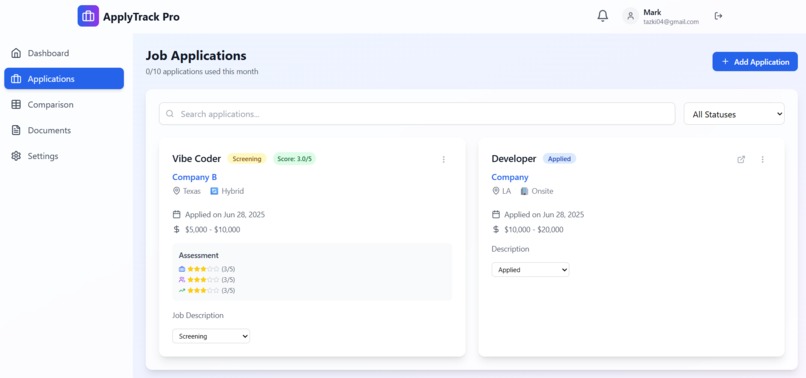Click the Applied status badge
The width and height of the screenshot is (806, 378).
click(x=559, y=159)
